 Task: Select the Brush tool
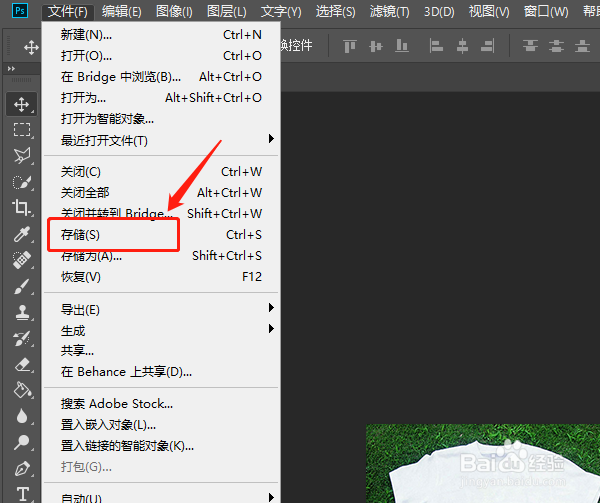(x=21, y=286)
